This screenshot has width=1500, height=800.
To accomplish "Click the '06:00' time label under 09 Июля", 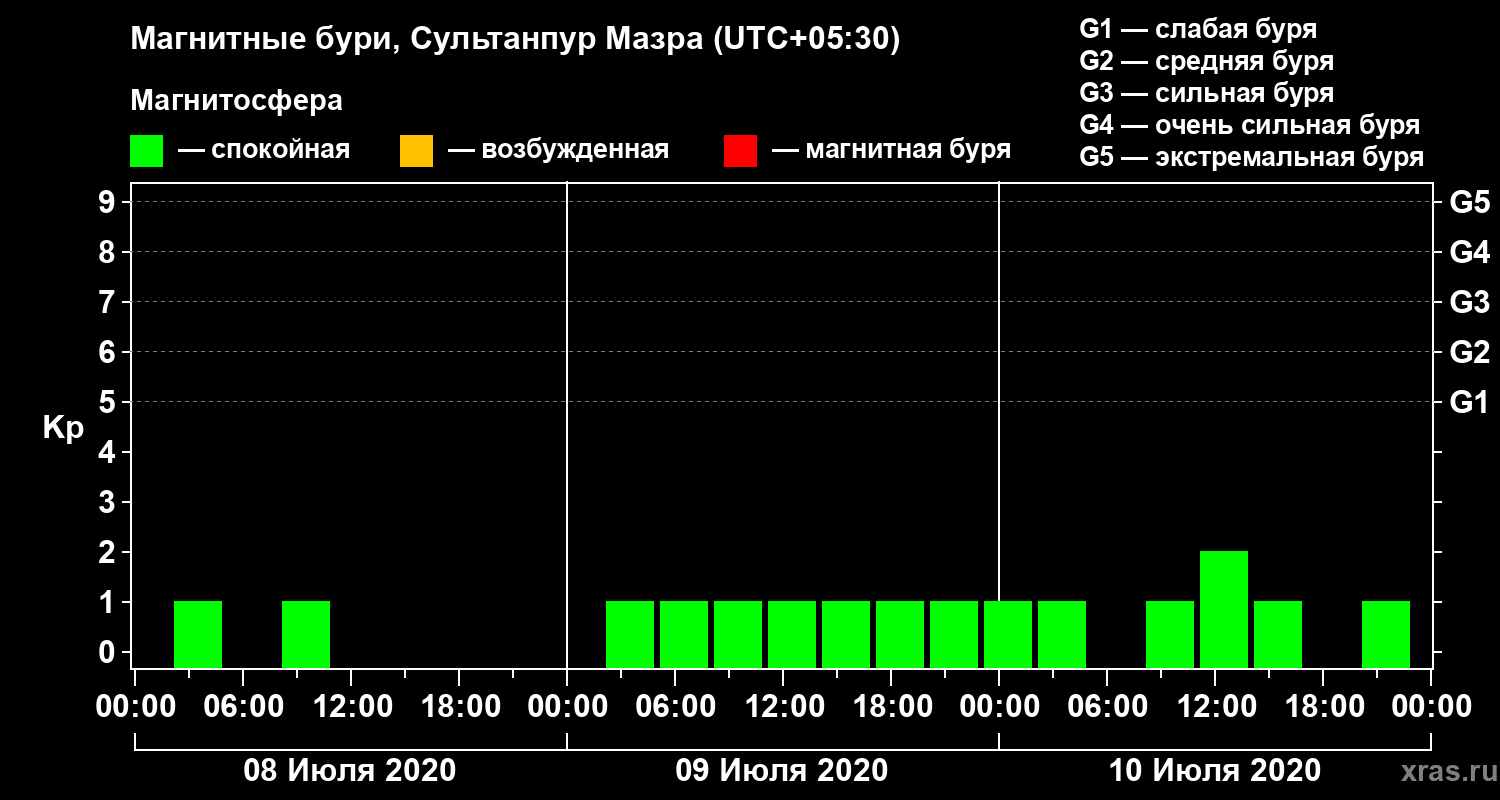I will 675,707.
